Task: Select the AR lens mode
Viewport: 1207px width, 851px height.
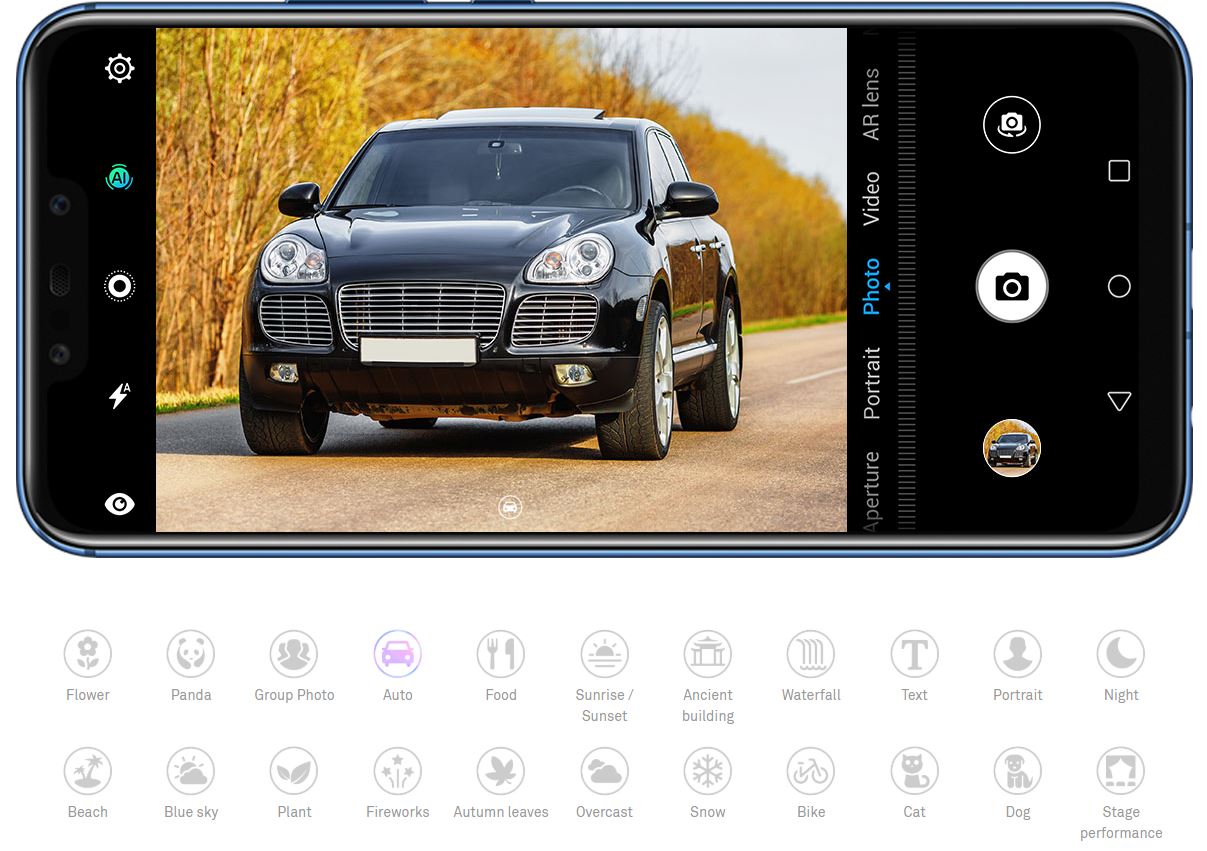Action: pyautogui.click(x=871, y=104)
